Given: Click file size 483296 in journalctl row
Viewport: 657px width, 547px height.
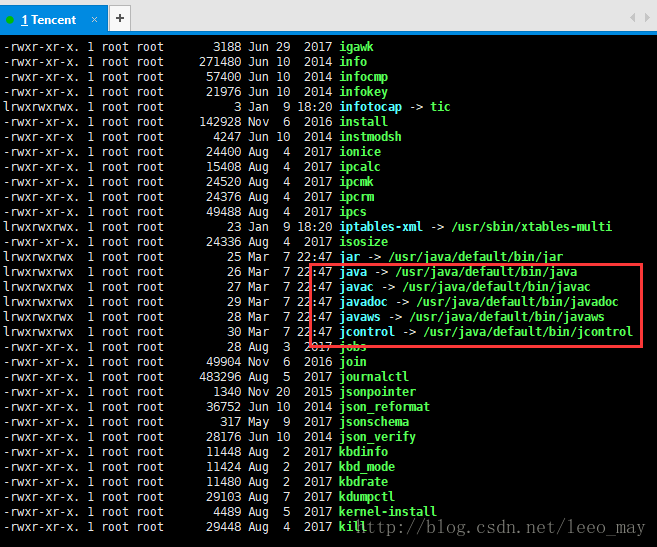Looking at the screenshot, I should [220, 377].
